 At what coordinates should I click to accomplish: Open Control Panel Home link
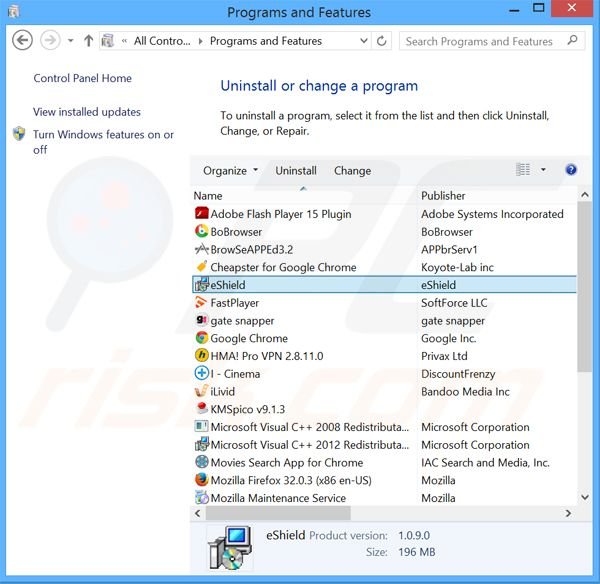point(83,78)
